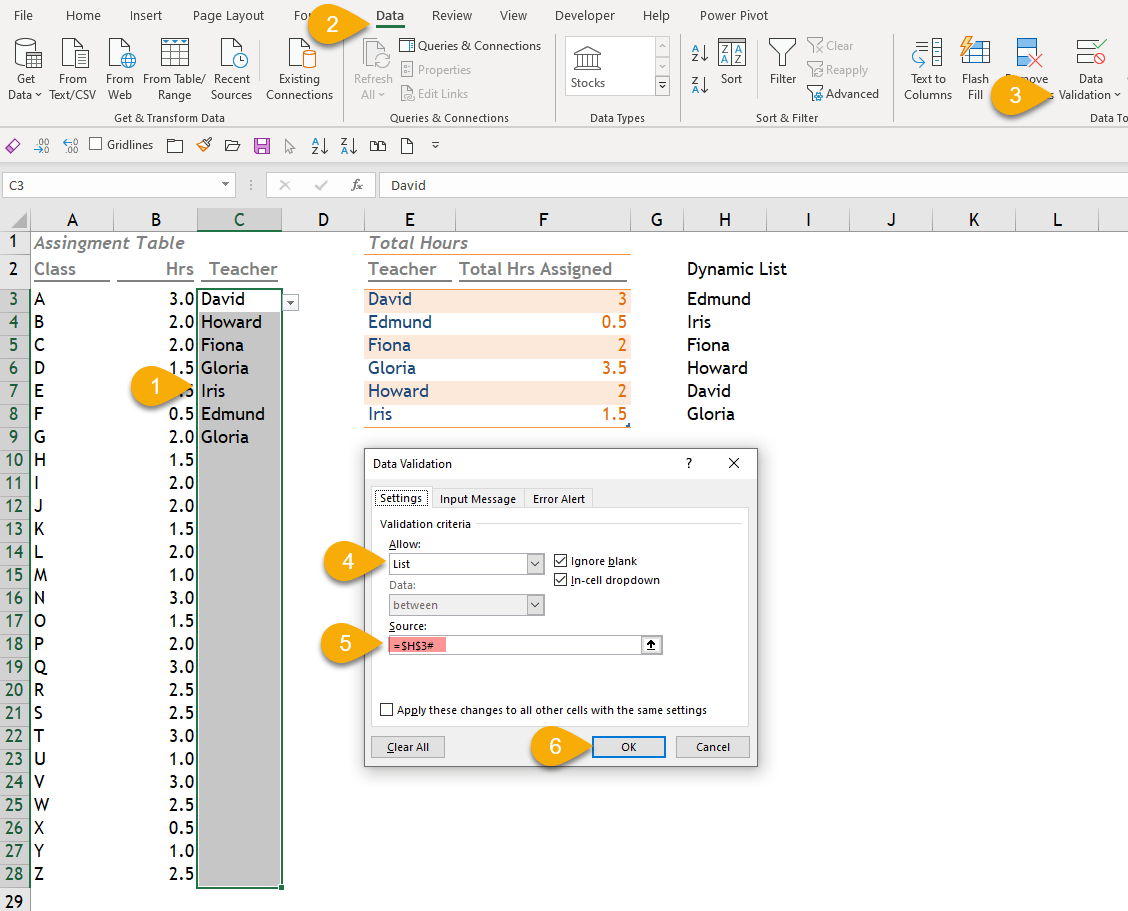Select the Sort A to Z icon
The height and width of the screenshot is (911, 1128).
click(x=700, y=53)
